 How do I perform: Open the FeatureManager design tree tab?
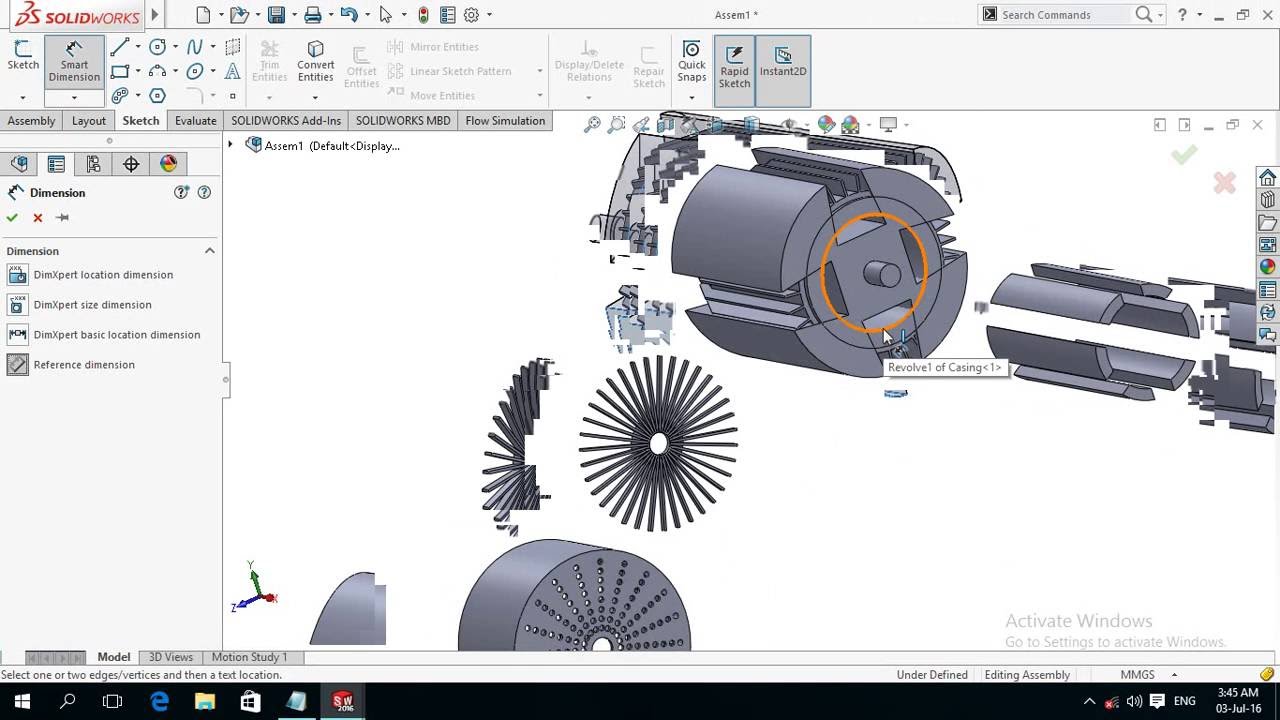(x=19, y=164)
